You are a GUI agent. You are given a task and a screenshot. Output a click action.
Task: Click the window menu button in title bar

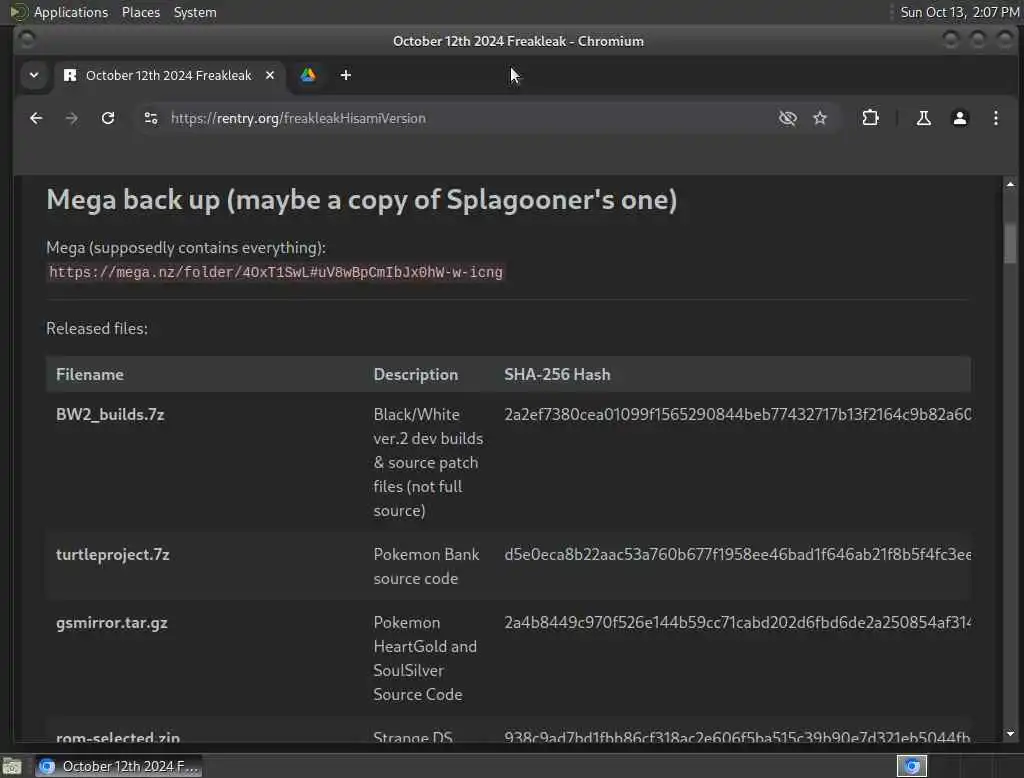pos(27,41)
